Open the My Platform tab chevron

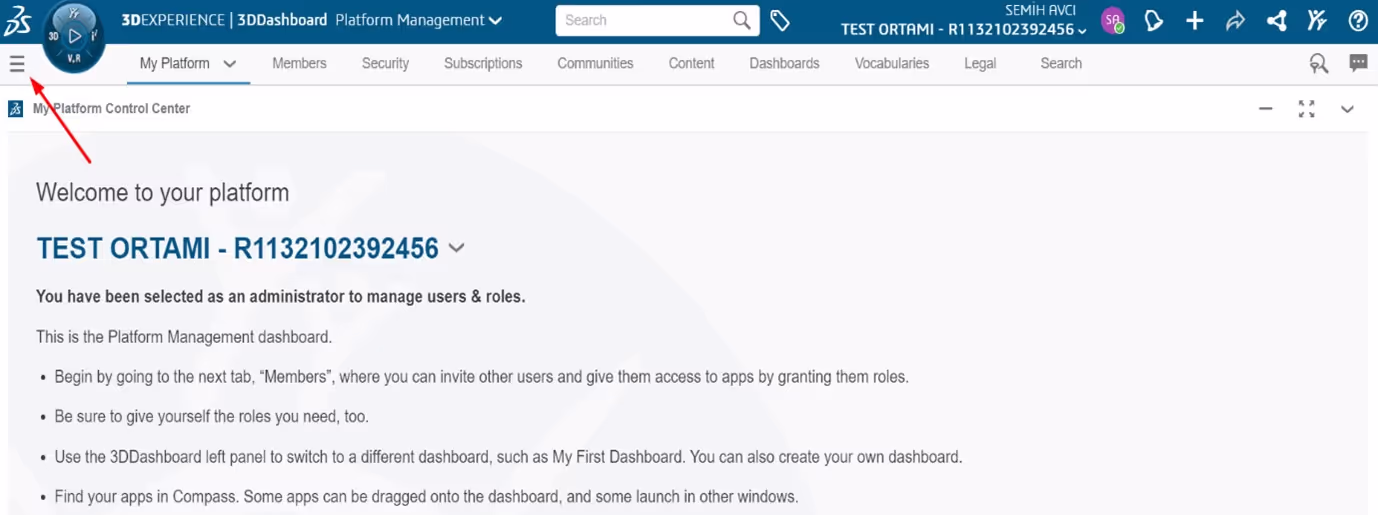pyautogui.click(x=230, y=64)
